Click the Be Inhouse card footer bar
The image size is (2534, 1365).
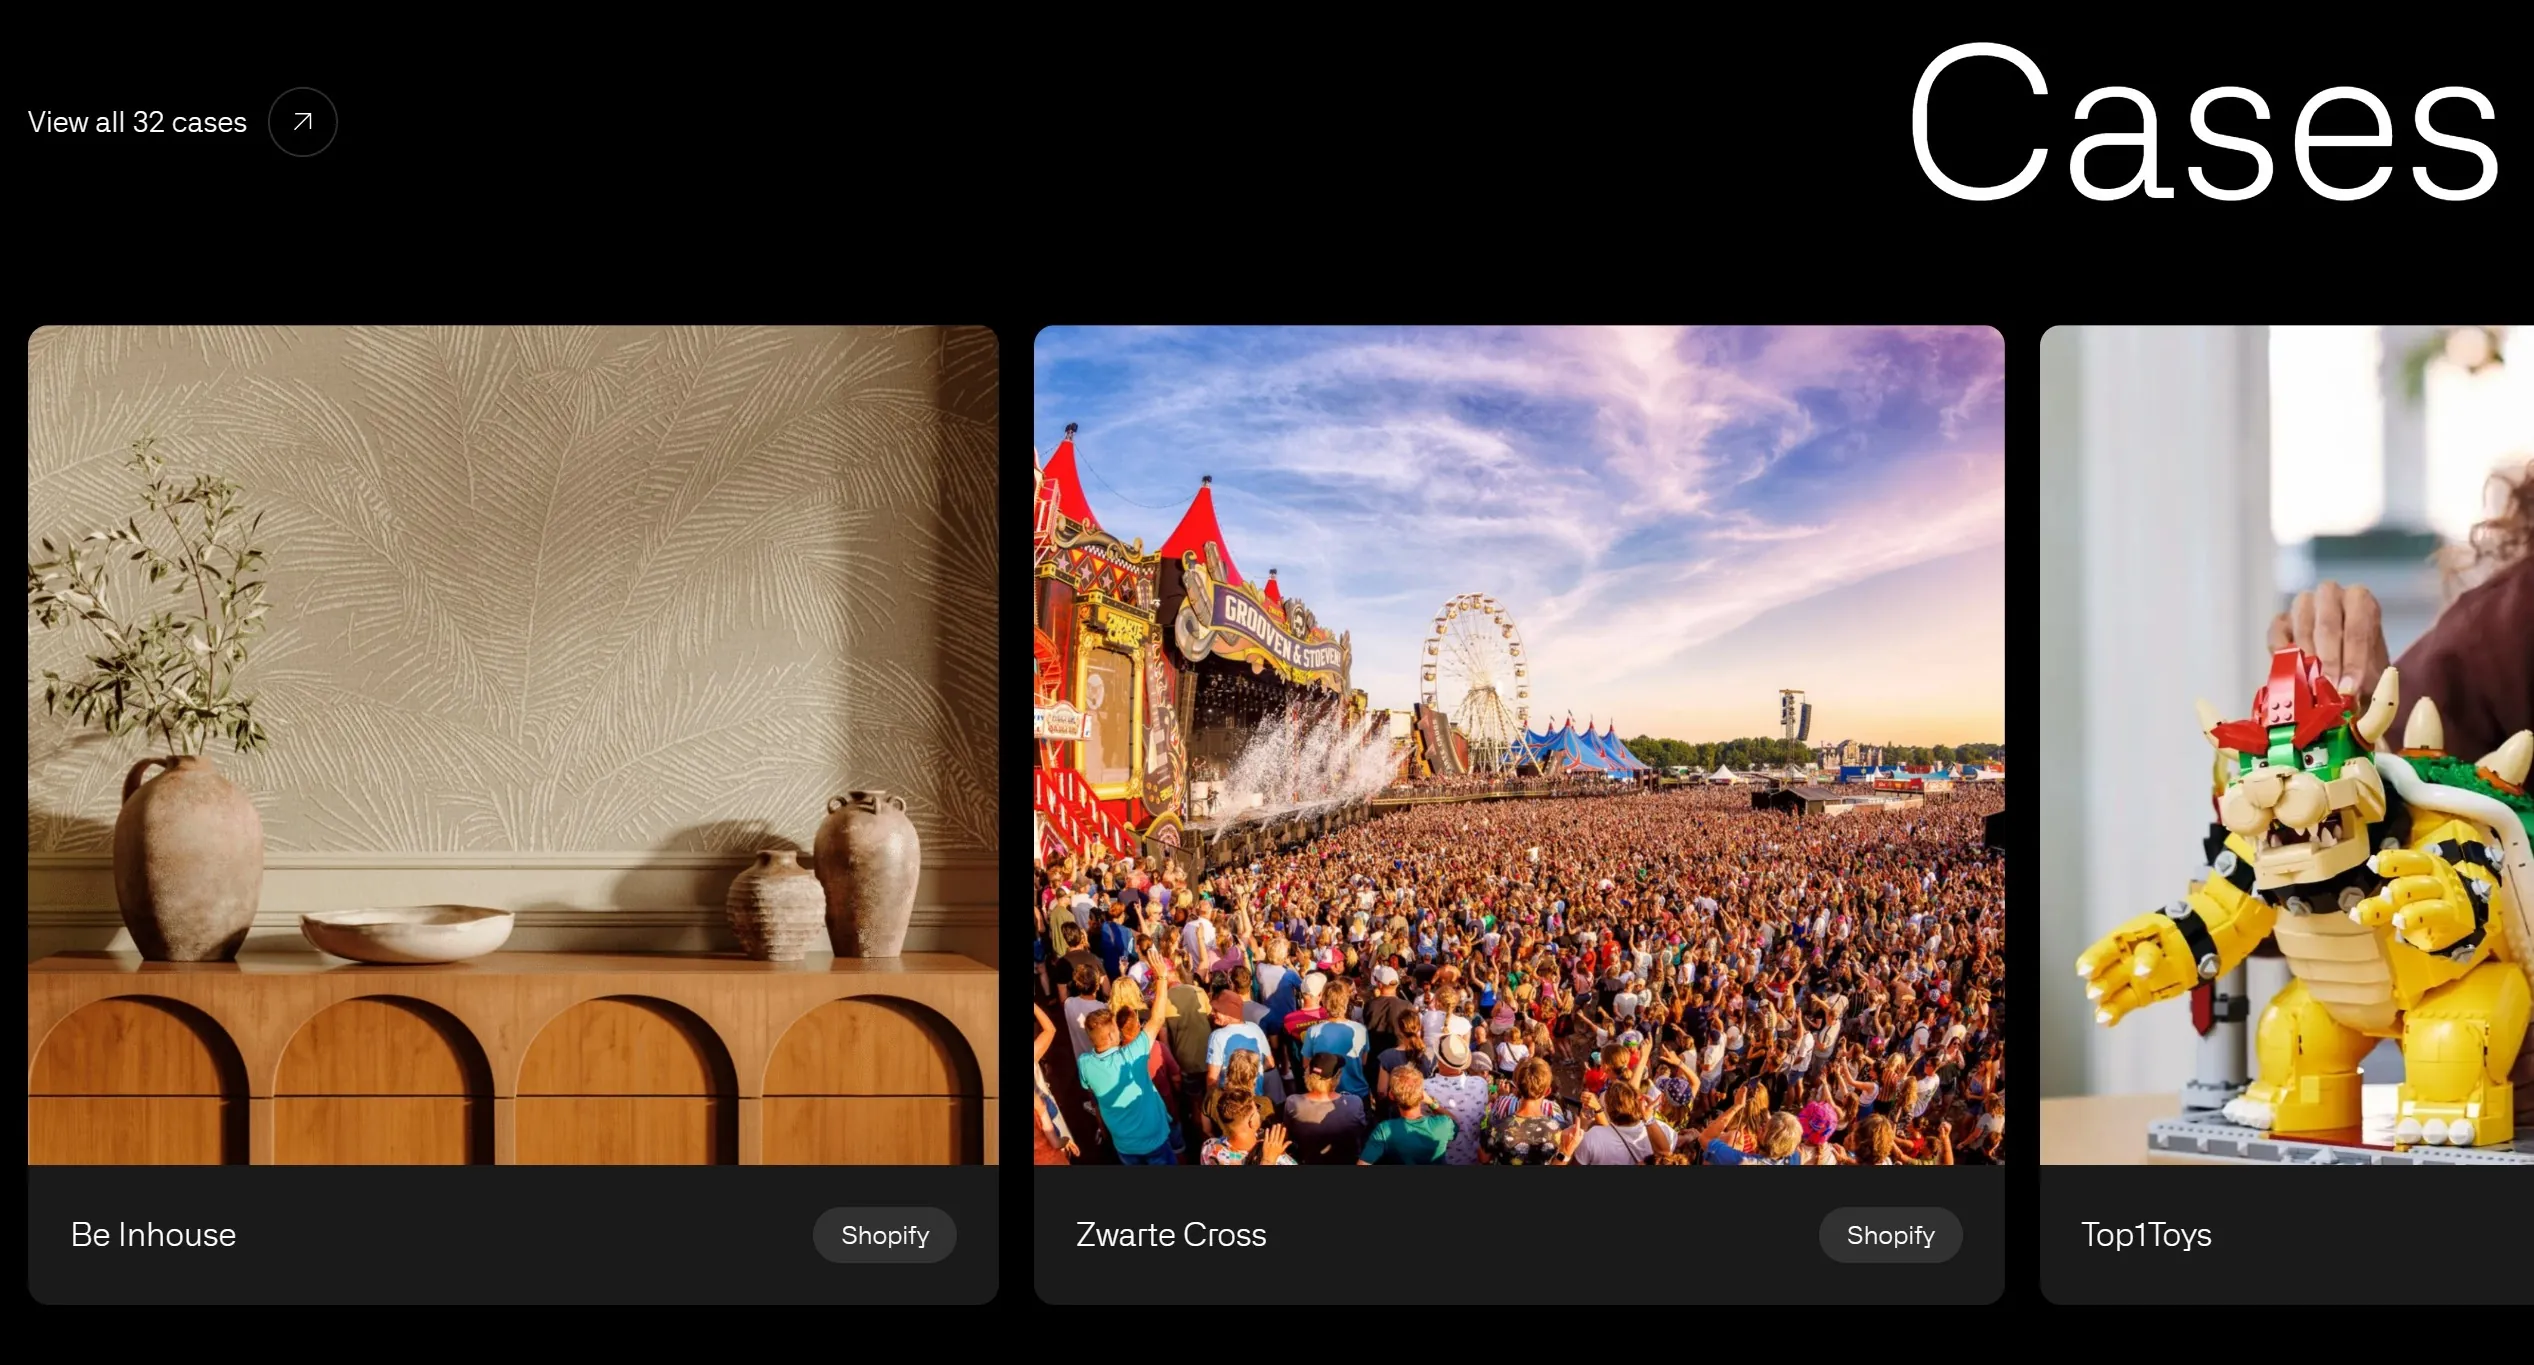[x=513, y=1235]
